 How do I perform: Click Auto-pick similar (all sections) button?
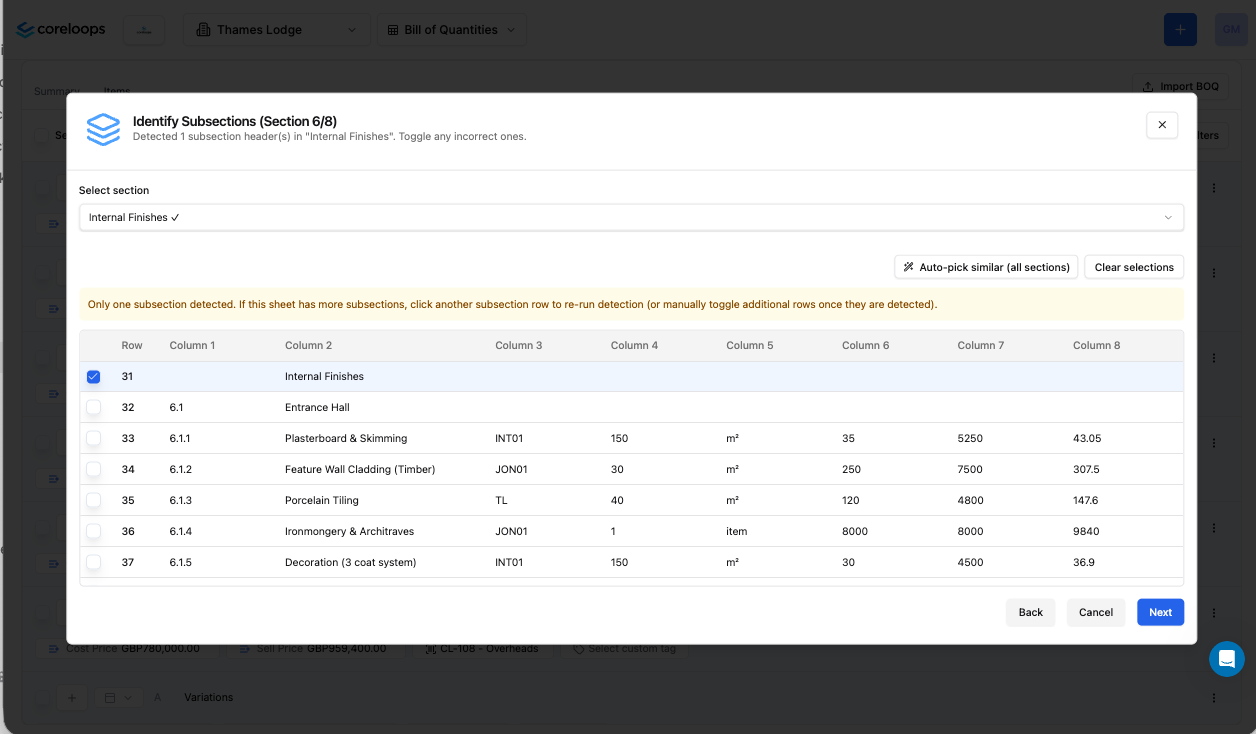coord(986,267)
